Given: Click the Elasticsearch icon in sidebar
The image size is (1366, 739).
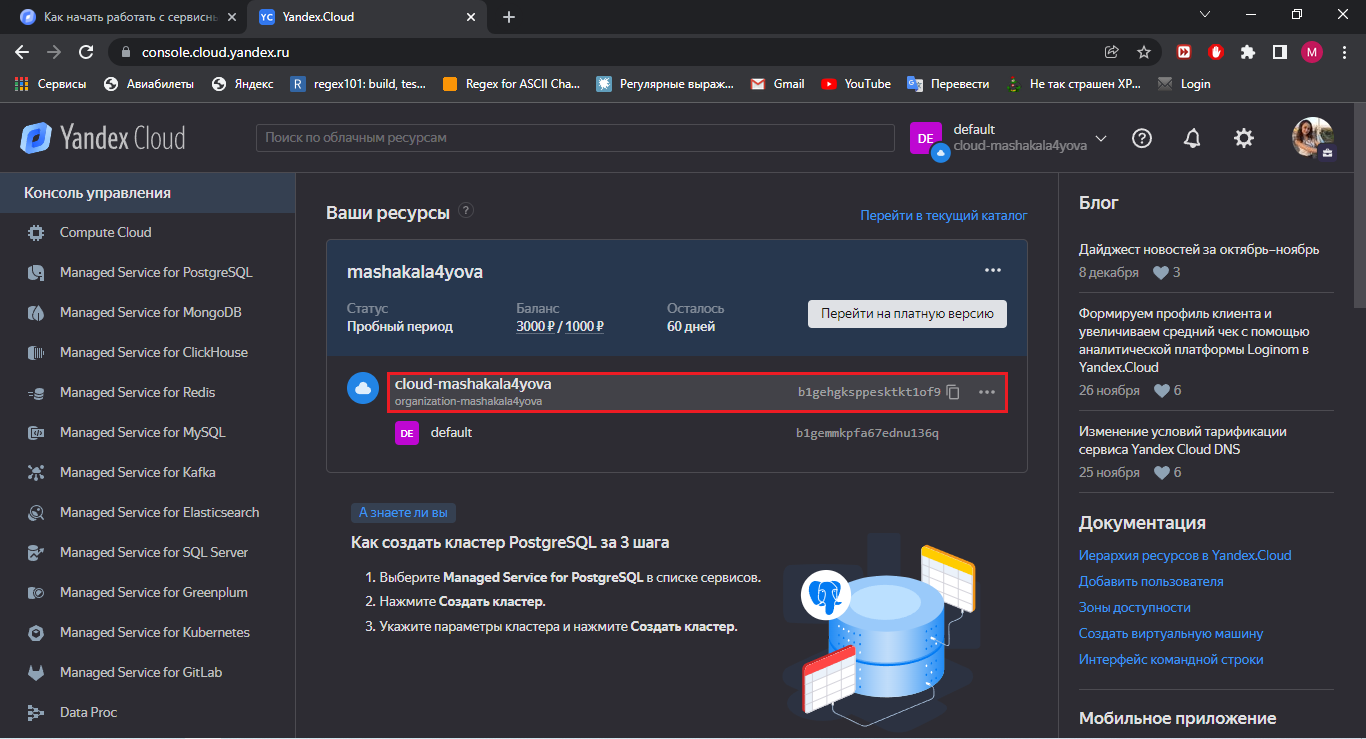Looking at the screenshot, I should click(36, 513).
